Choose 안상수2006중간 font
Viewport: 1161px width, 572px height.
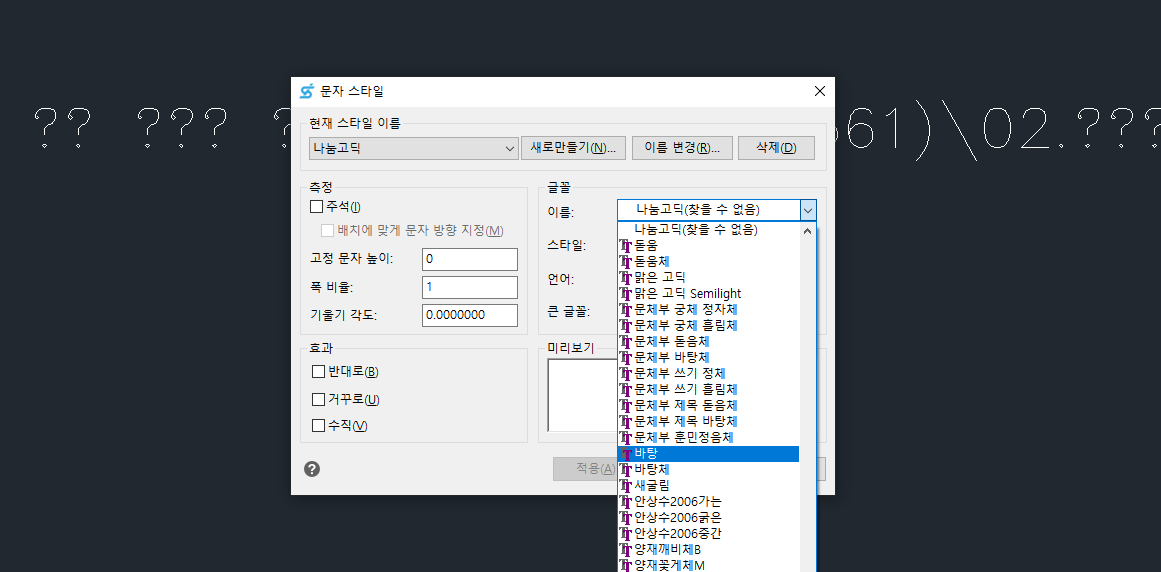[x=709, y=534]
